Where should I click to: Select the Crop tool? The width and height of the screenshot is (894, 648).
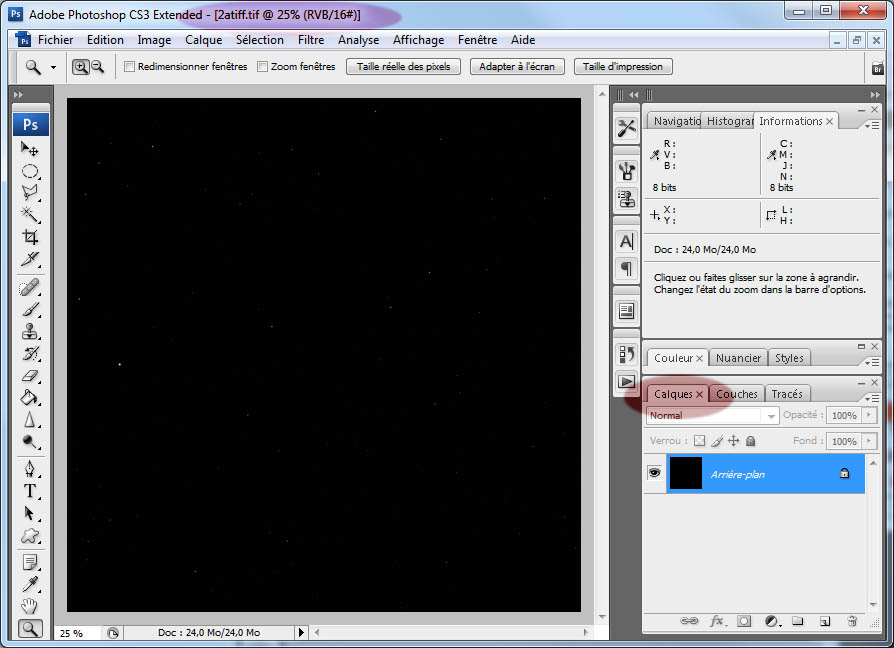point(30,237)
